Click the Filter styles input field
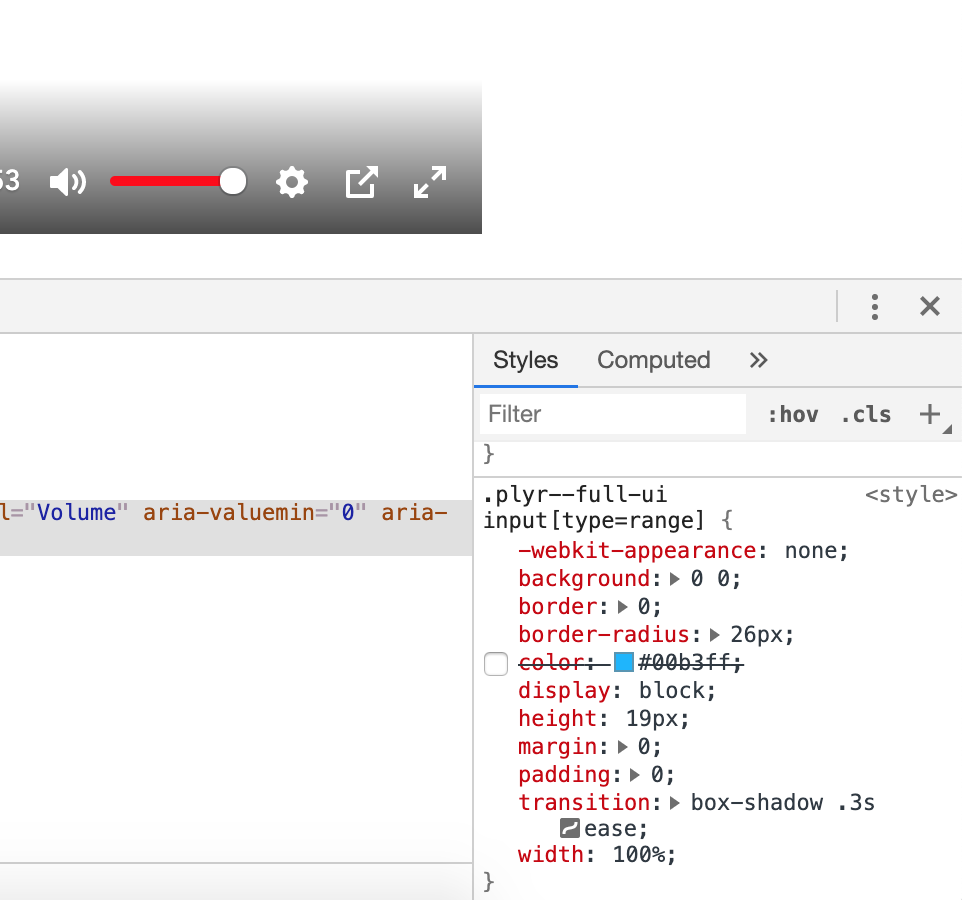This screenshot has width=962, height=900. coord(611,413)
